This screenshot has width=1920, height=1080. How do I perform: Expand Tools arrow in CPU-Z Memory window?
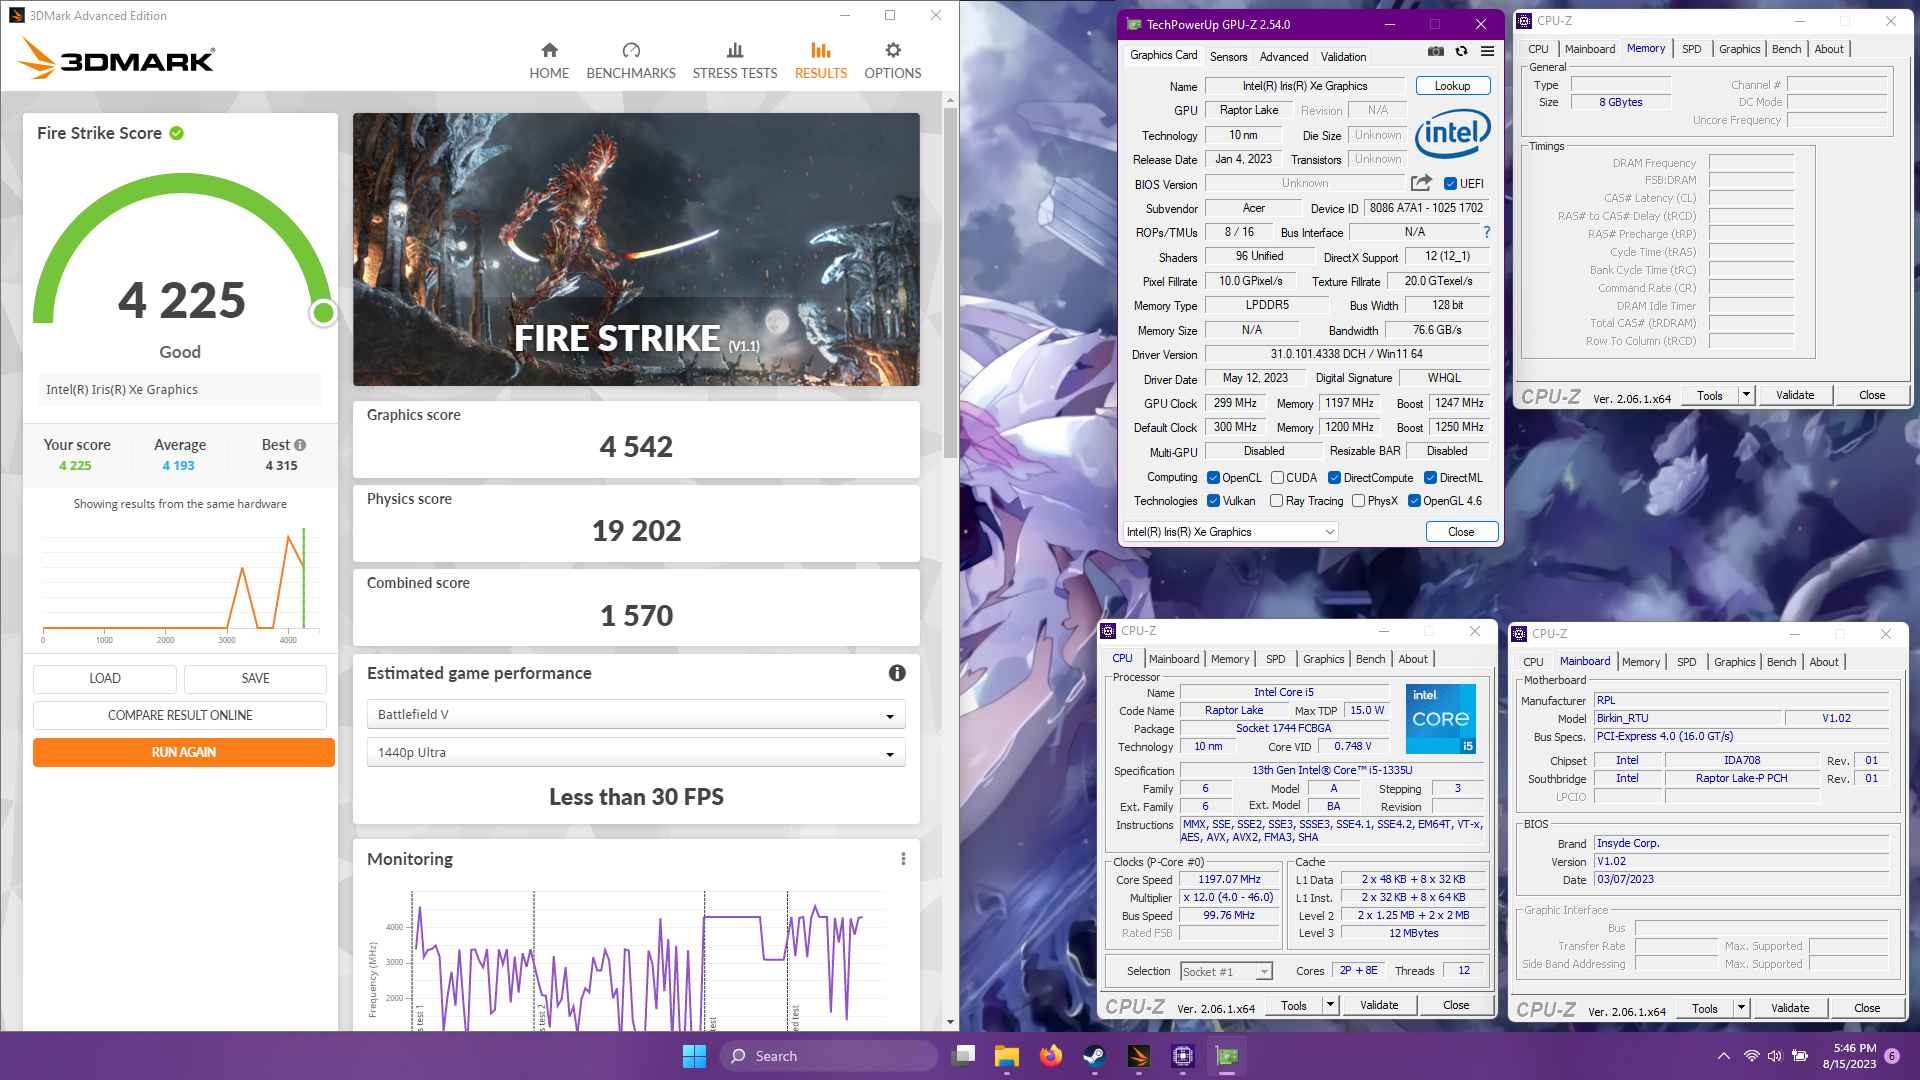[x=1746, y=395]
